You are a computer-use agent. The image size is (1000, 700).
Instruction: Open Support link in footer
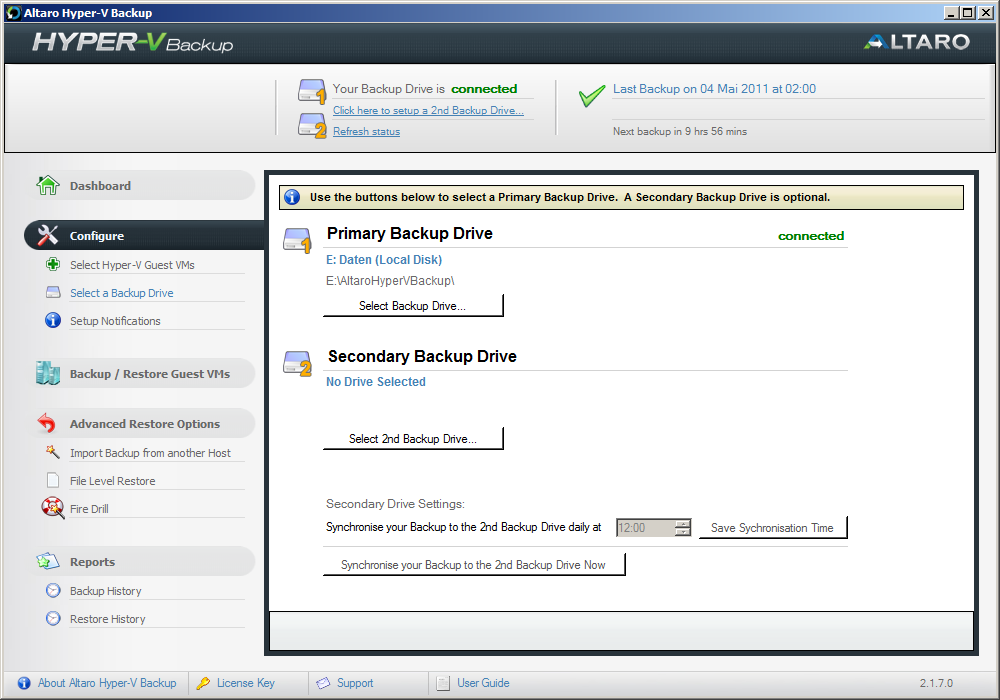[x=355, y=683]
